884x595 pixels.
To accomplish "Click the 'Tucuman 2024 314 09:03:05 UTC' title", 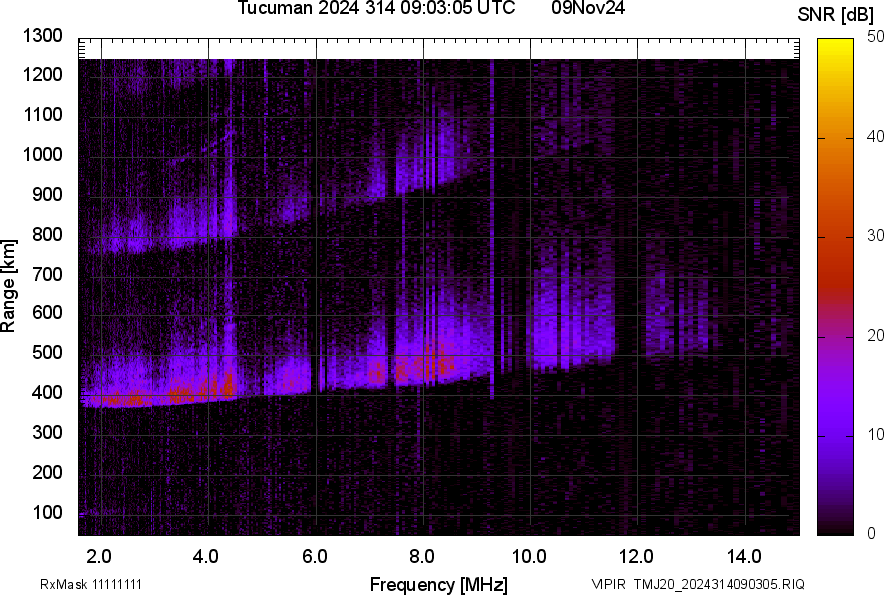I will pyautogui.click(x=376, y=9).
